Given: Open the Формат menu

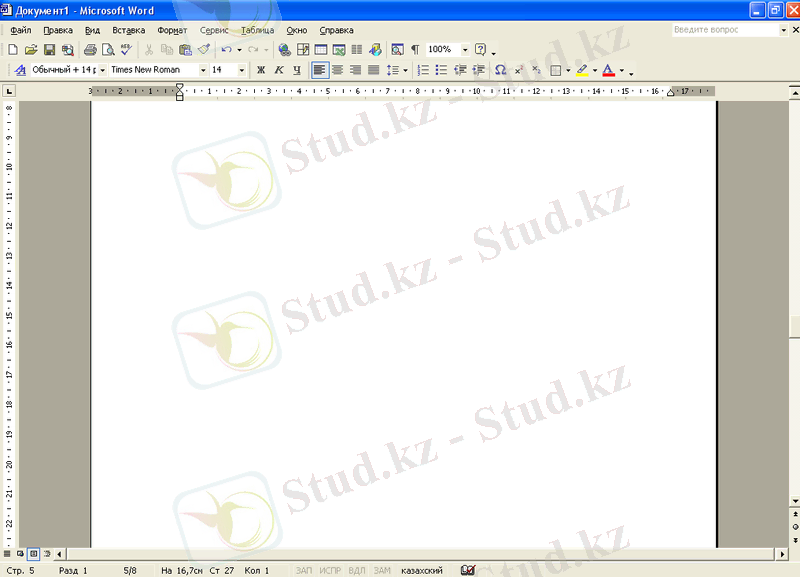Looking at the screenshot, I should click(172, 30).
